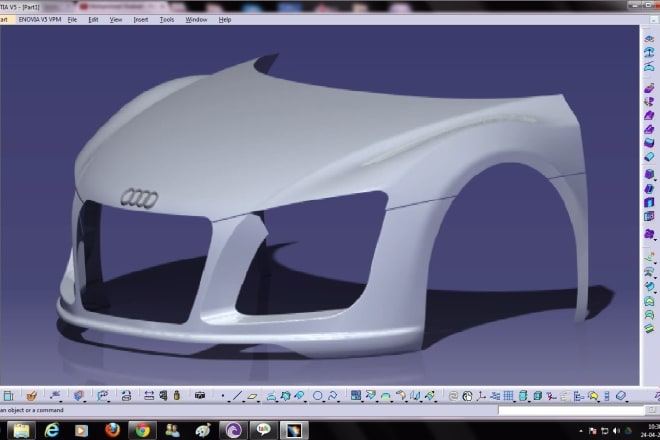The image size is (660, 440).
Task: Click the camera Capture icon
Action: pyautogui.click(x=200, y=395)
